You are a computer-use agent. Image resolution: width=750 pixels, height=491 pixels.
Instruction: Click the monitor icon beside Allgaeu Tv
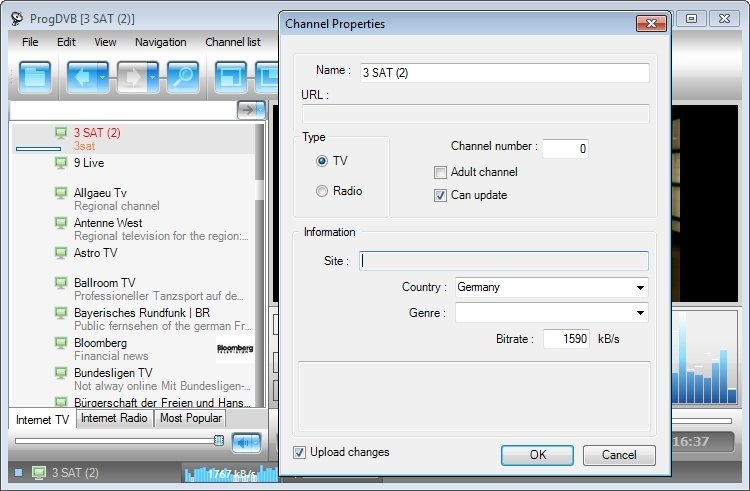tap(61, 193)
